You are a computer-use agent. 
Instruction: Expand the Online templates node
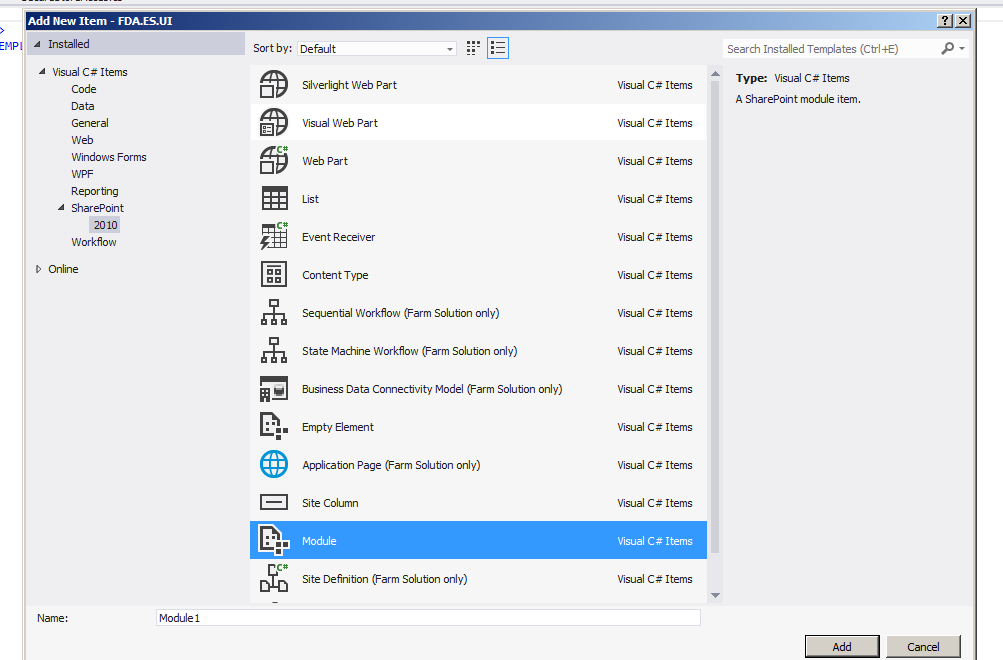pyautogui.click(x=37, y=268)
